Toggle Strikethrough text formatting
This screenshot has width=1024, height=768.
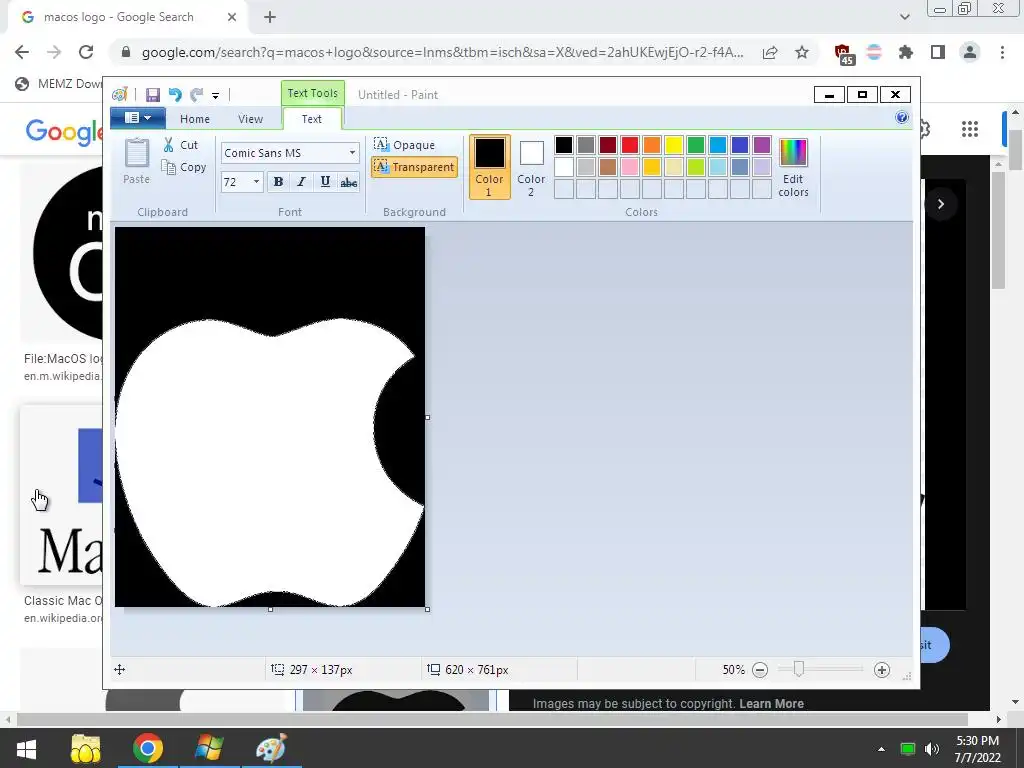tap(349, 182)
